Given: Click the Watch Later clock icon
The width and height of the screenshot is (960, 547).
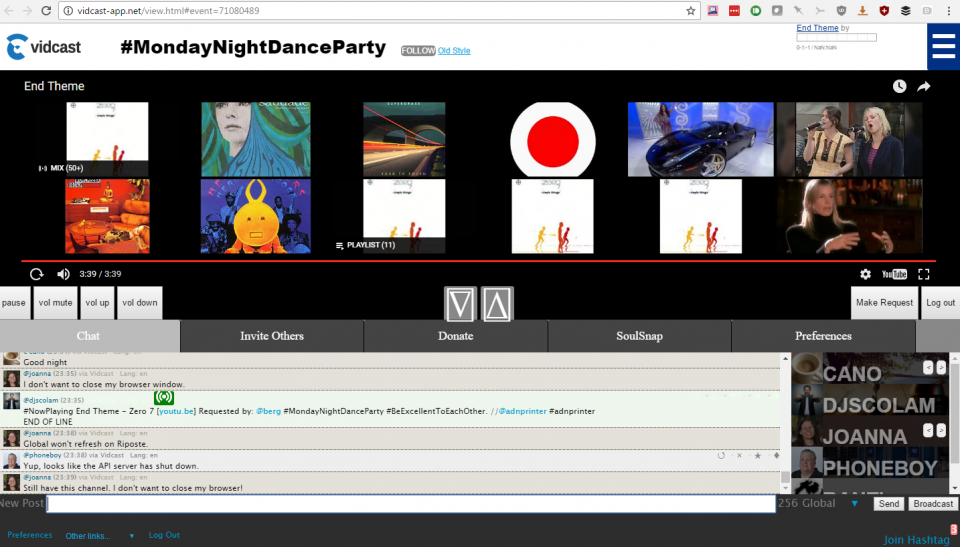Looking at the screenshot, I should pos(899,87).
